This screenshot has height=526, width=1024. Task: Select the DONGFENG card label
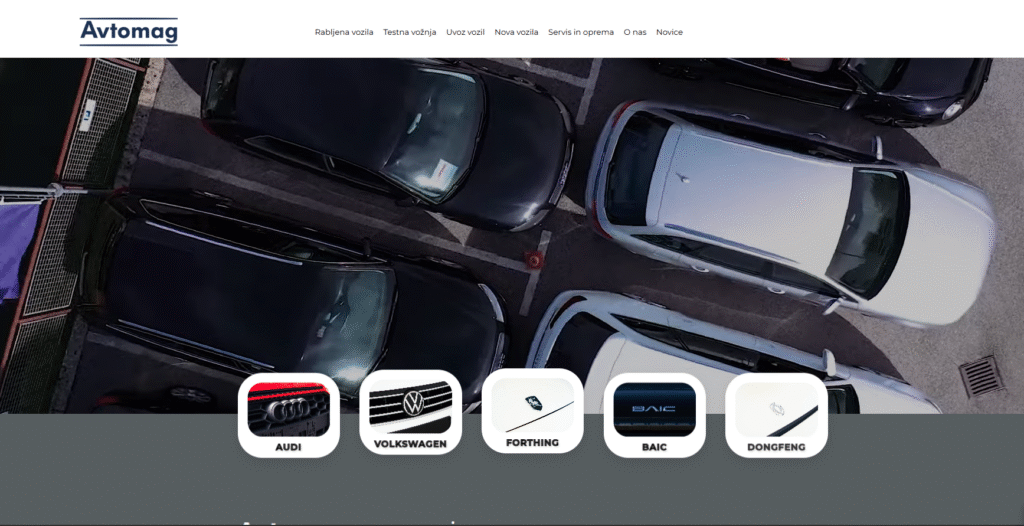coord(776,447)
